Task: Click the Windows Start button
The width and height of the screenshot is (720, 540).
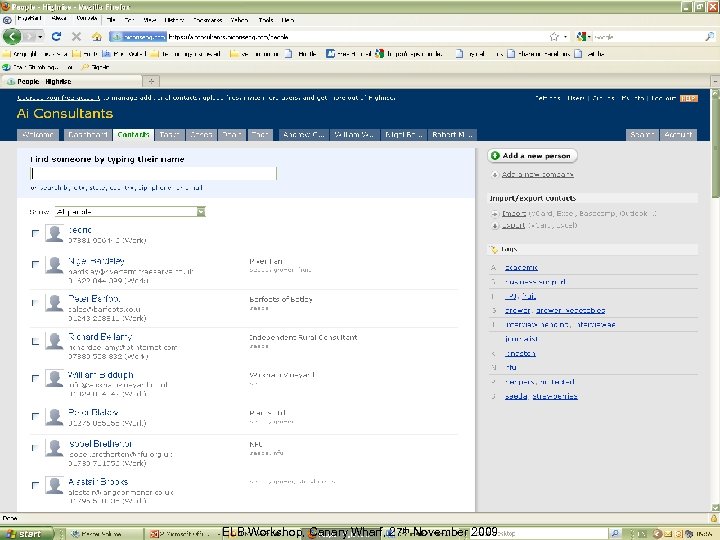Action: 27,534
